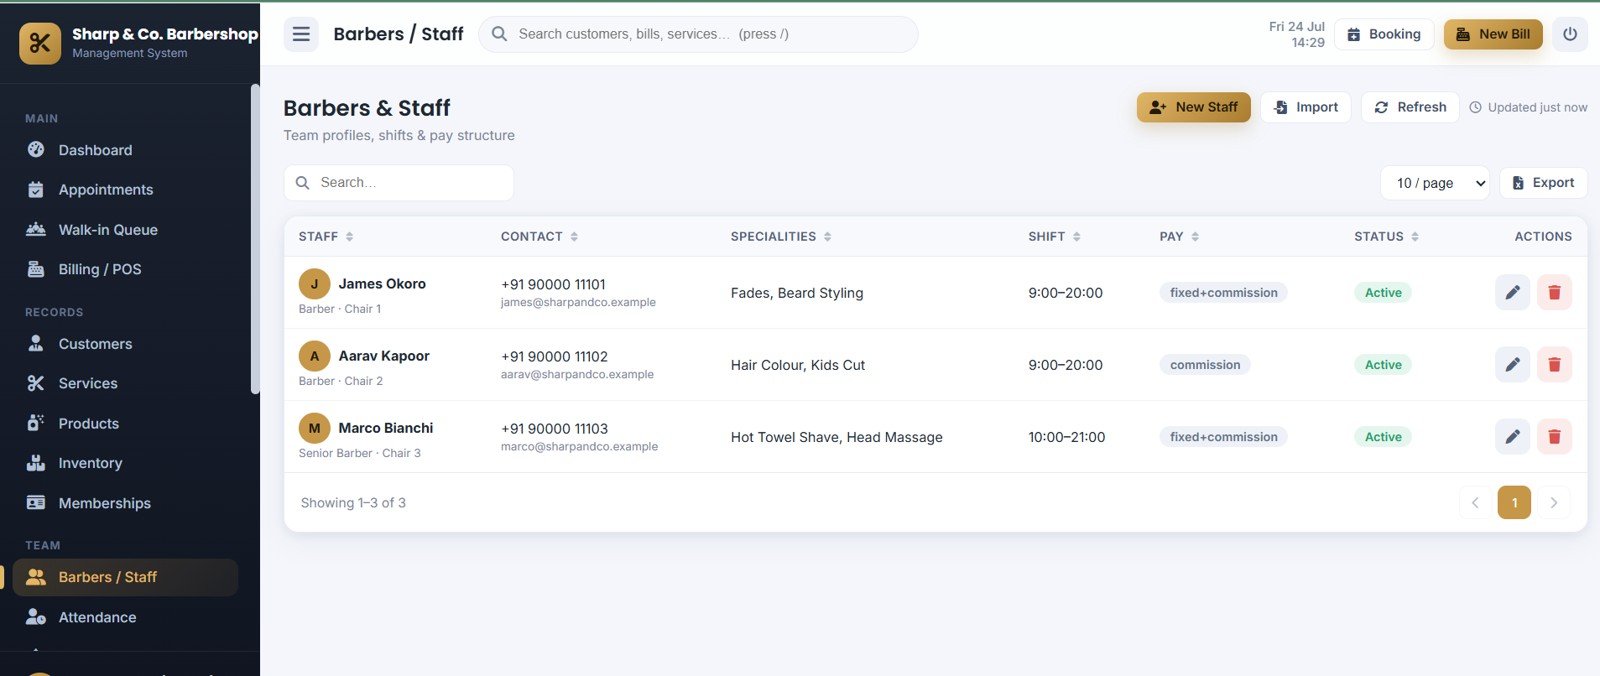Edit Marco Bianchi with the pencil icon
Image resolution: width=1600 pixels, height=676 pixels.
pyautogui.click(x=1512, y=436)
